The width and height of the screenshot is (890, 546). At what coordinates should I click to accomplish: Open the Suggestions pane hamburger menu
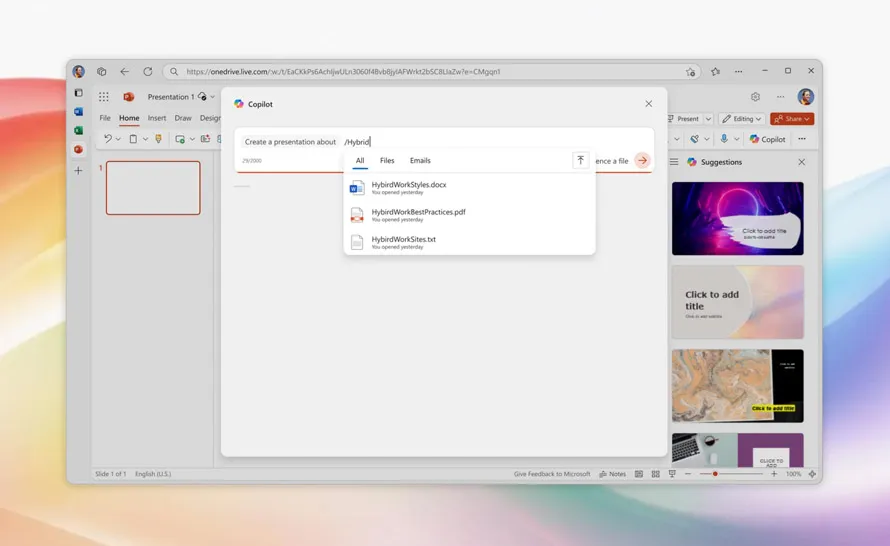coord(674,162)
